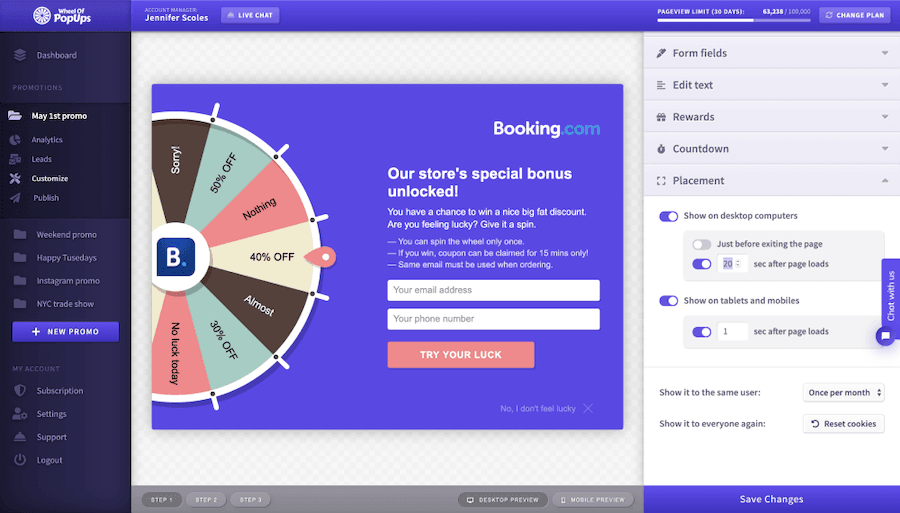Click the New Promo button
Screen dimensions: 900x513
(65, 331)
